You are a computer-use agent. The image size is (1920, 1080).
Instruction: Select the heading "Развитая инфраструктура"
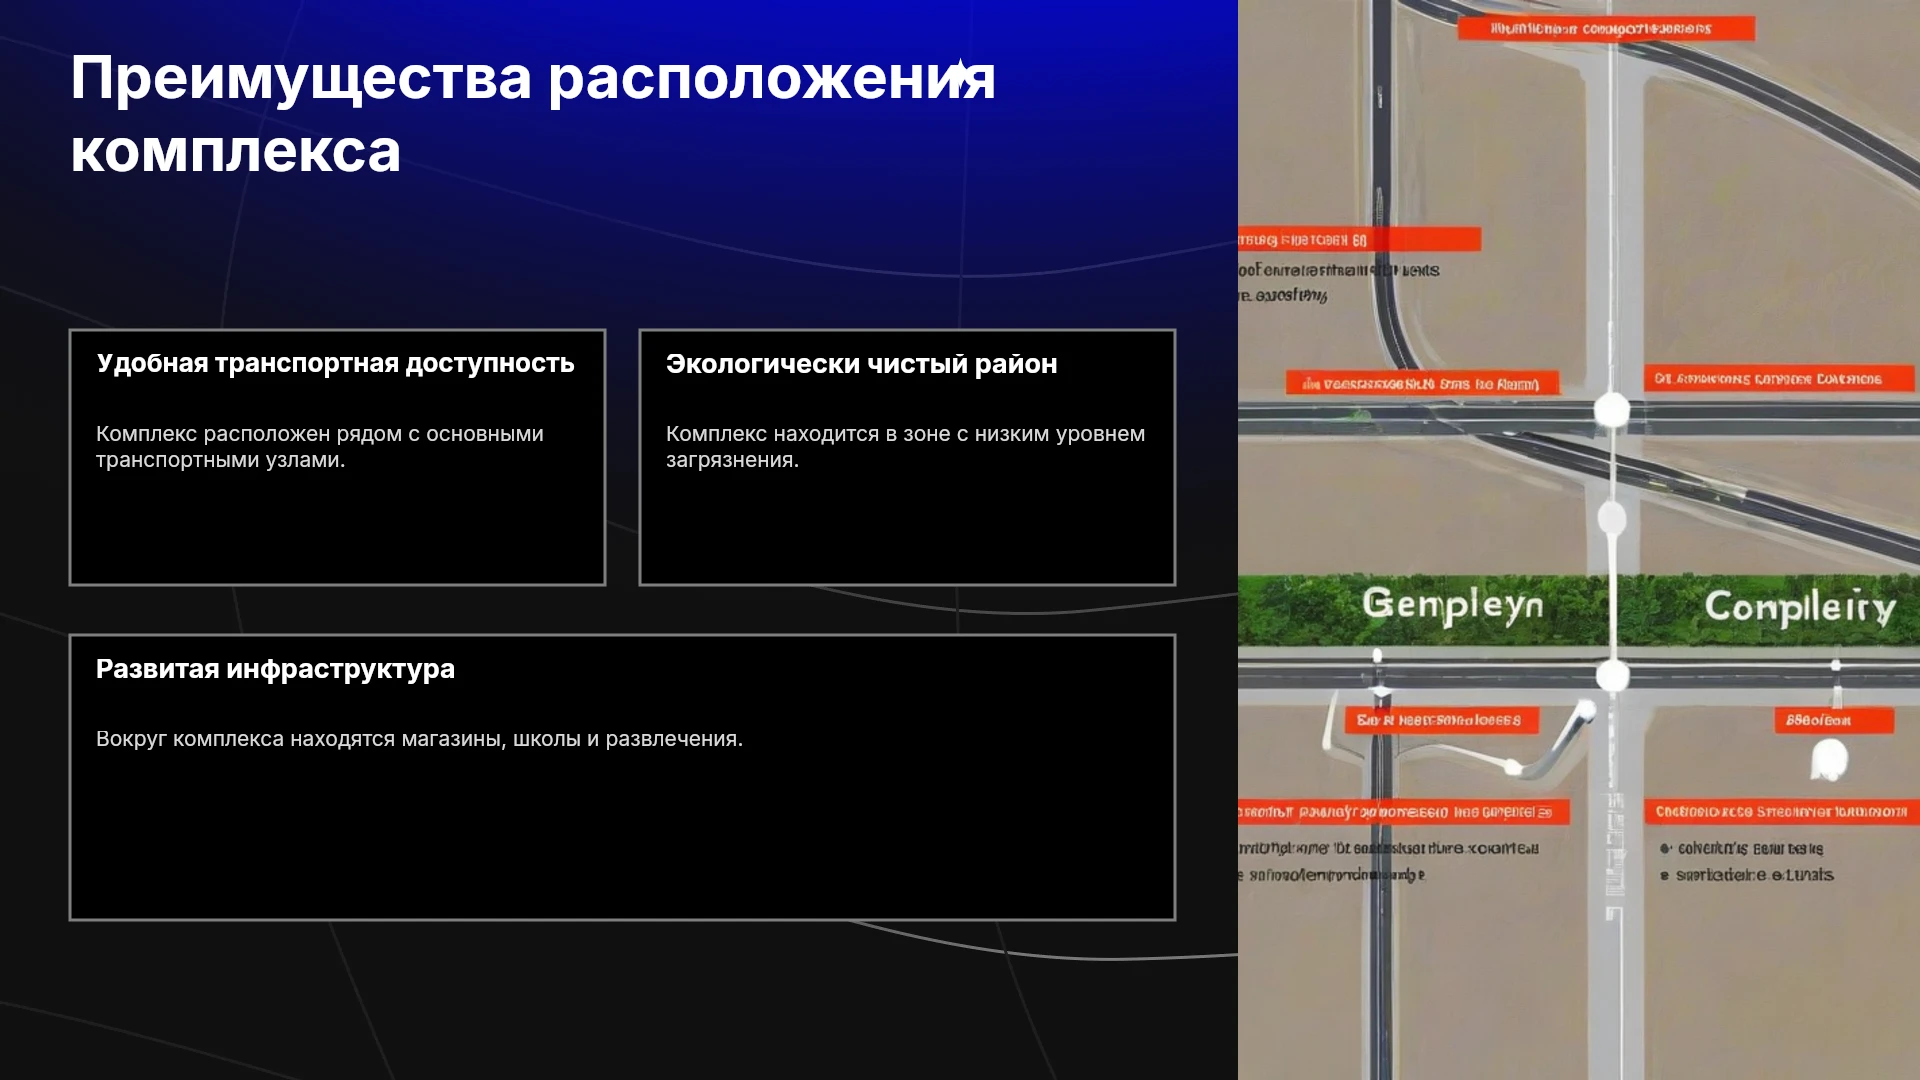275,669
